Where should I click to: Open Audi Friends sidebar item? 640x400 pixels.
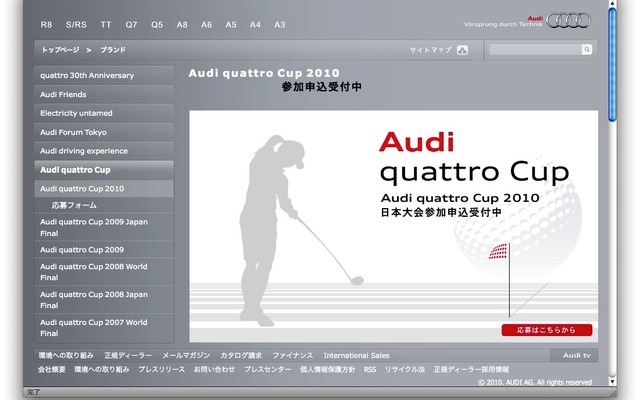tap(104, 94)
